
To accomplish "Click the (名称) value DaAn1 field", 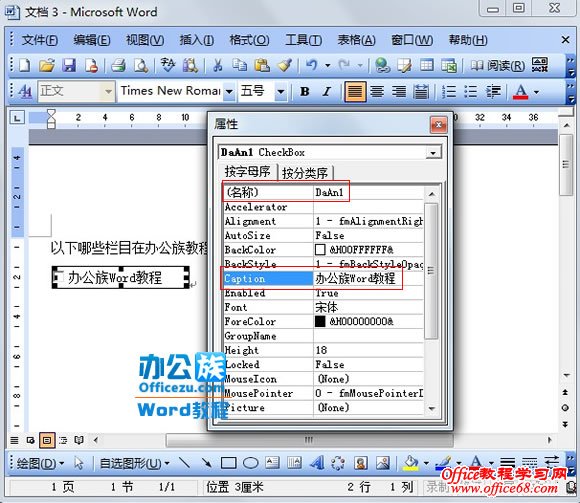I will 368,192.
